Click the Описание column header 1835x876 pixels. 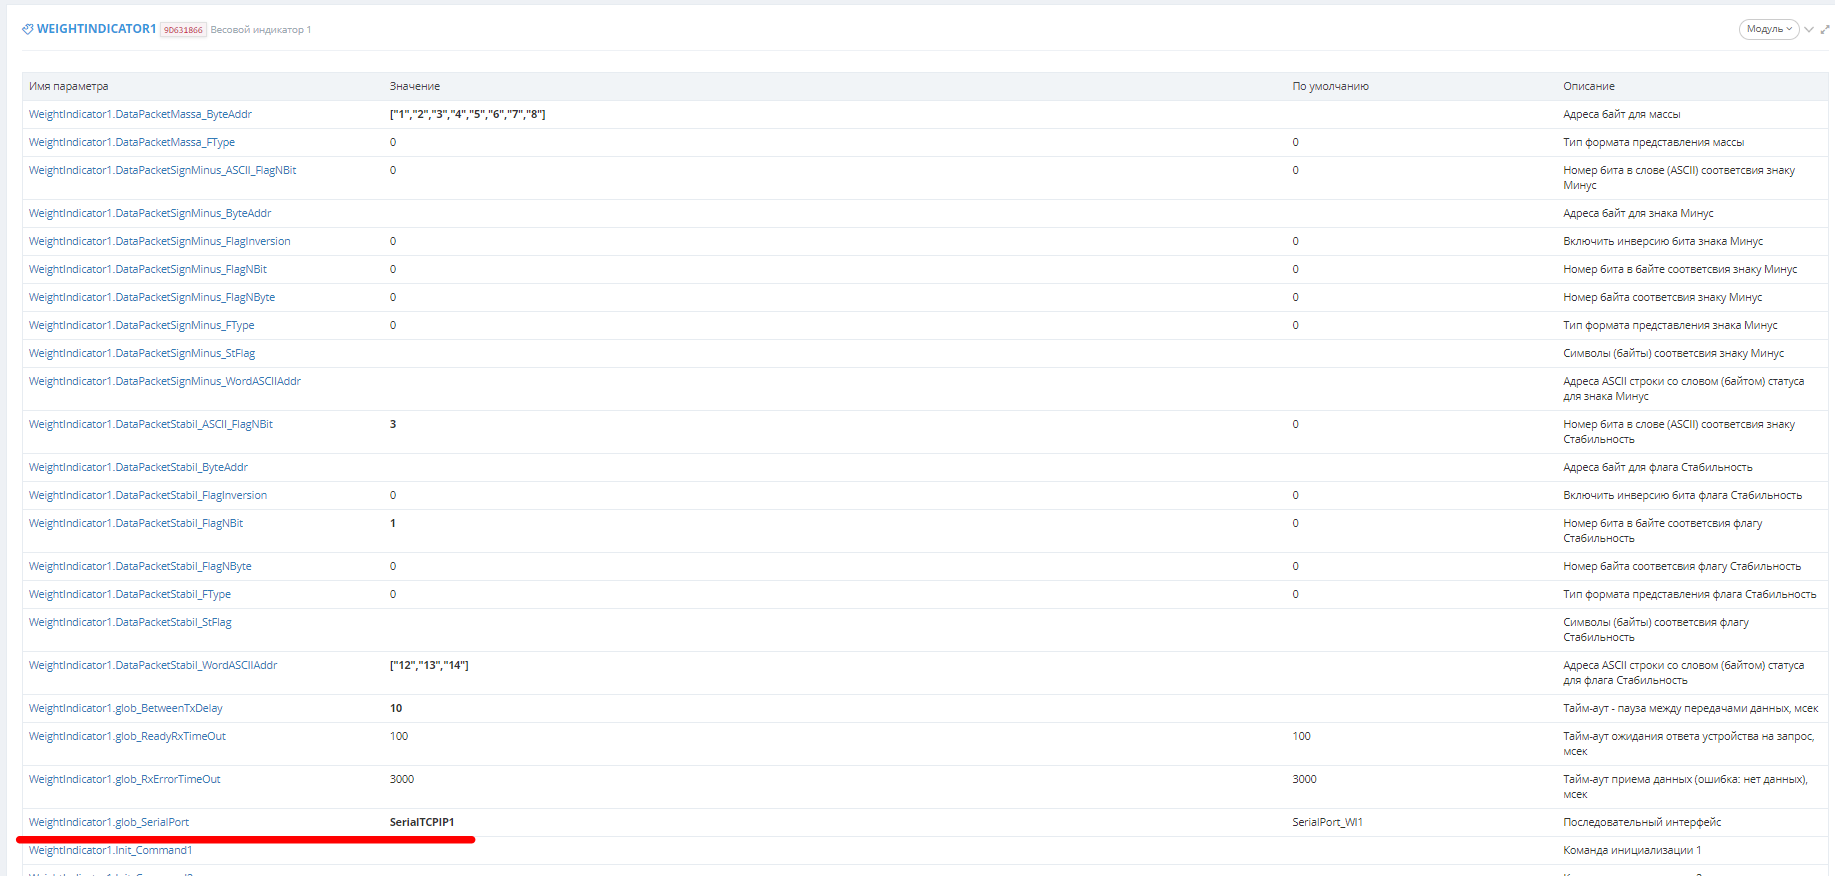(x=1589, y=86)
